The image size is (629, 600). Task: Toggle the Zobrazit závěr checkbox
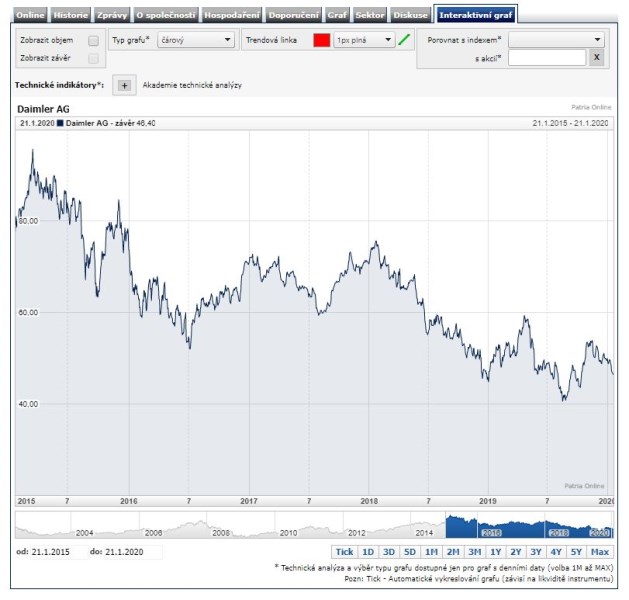coord(93,57)
